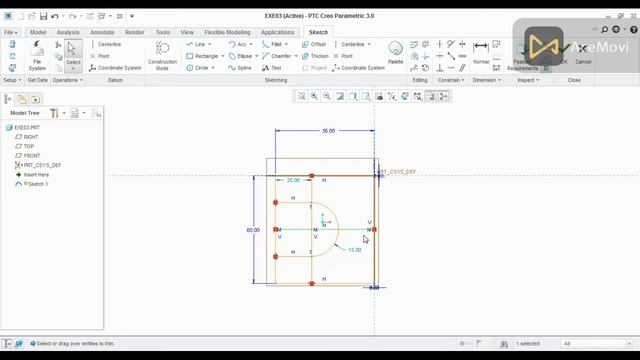Open the selection filter combo box
This screenshot has width=640, height=360.
(597, 344)
